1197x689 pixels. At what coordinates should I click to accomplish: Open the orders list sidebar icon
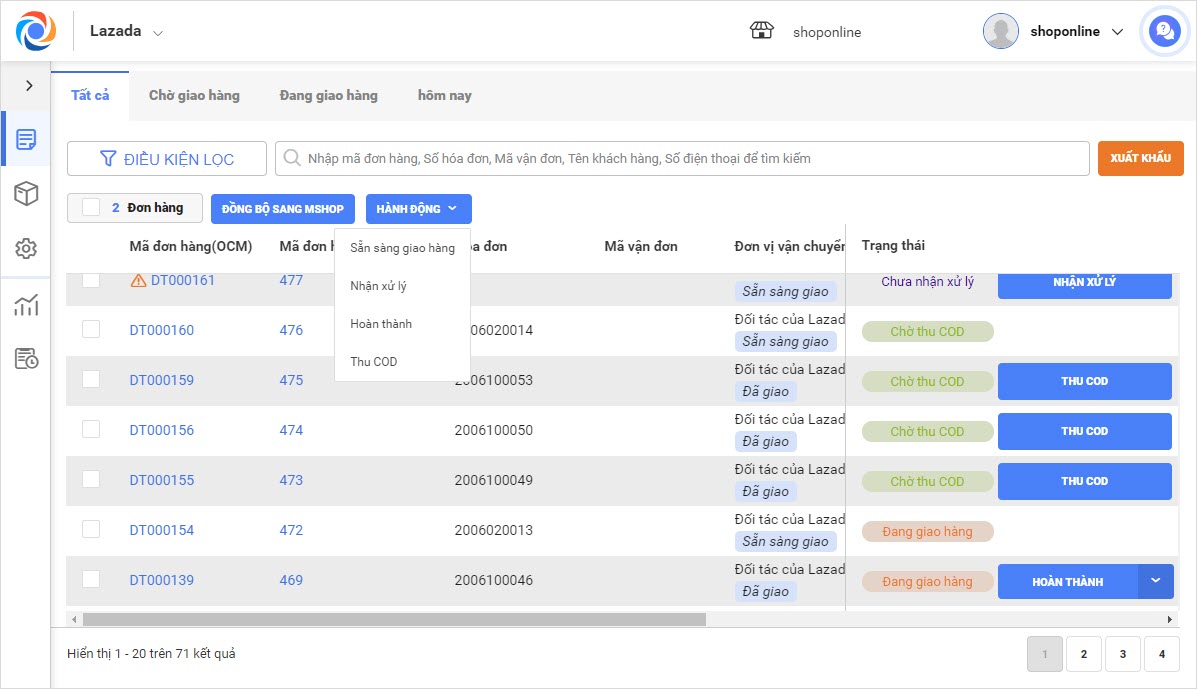(26, 139)
